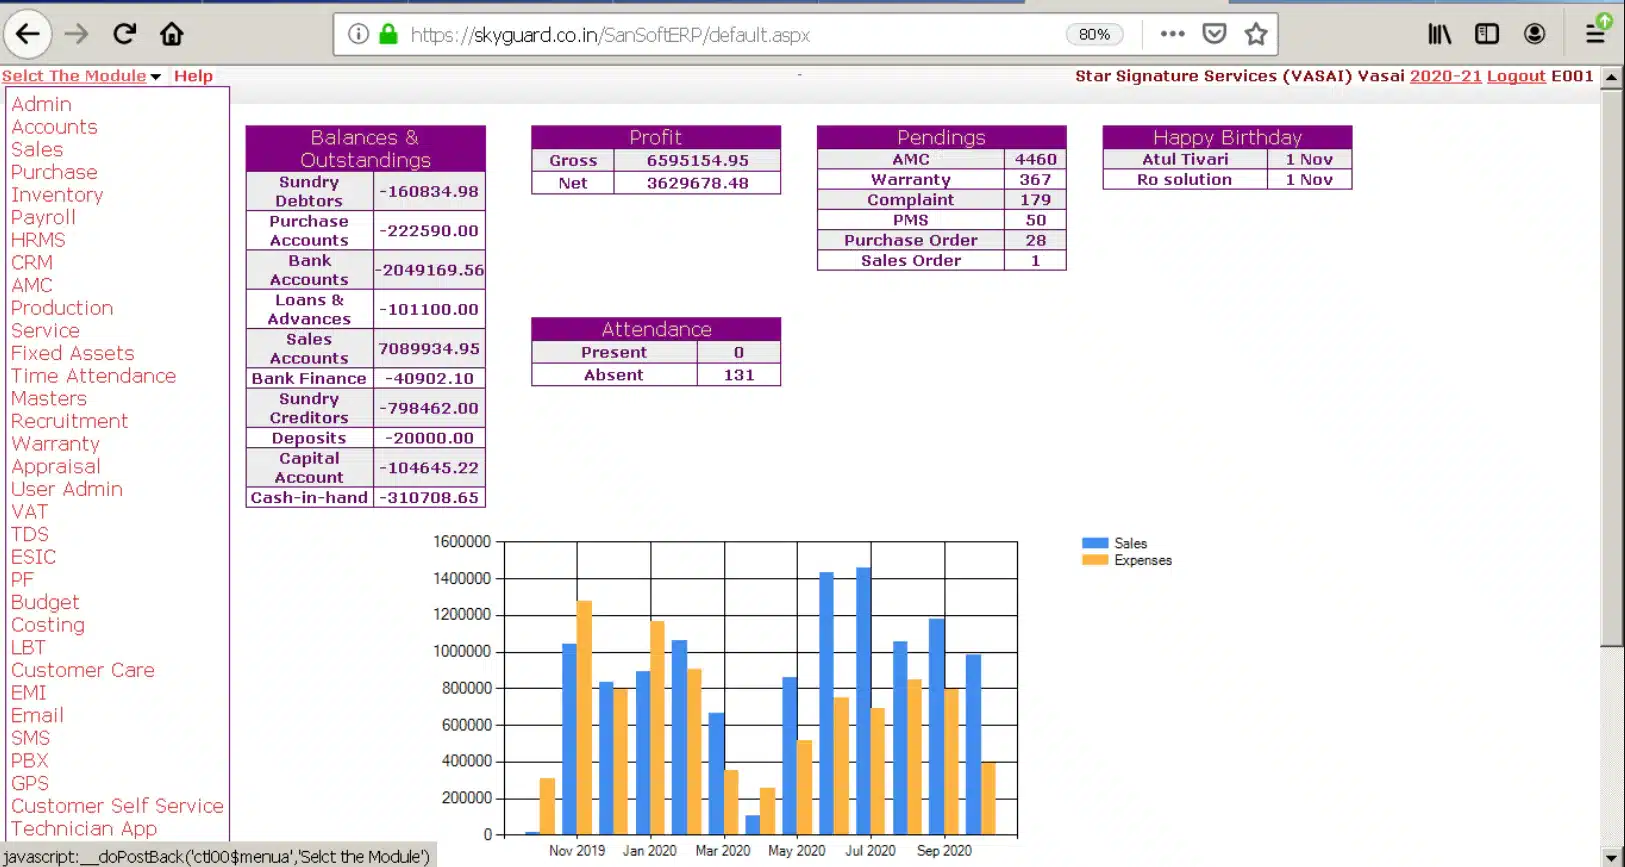1625x867 pixels.
Task: Open the Firefox account icon
Action: tap(1534, 34)
